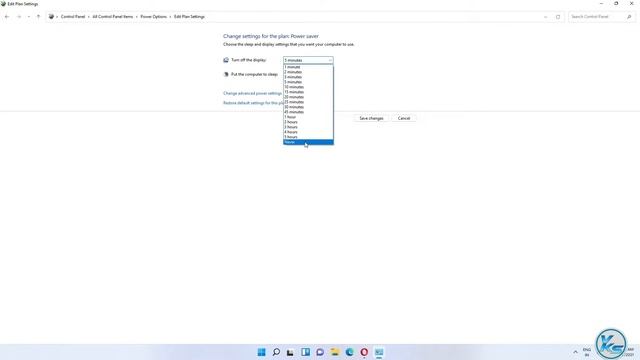Image resolution: width=640 pixels, height=360 pixels.
Task: Launch File Explorer from taskbar
Action: (335, 352)
